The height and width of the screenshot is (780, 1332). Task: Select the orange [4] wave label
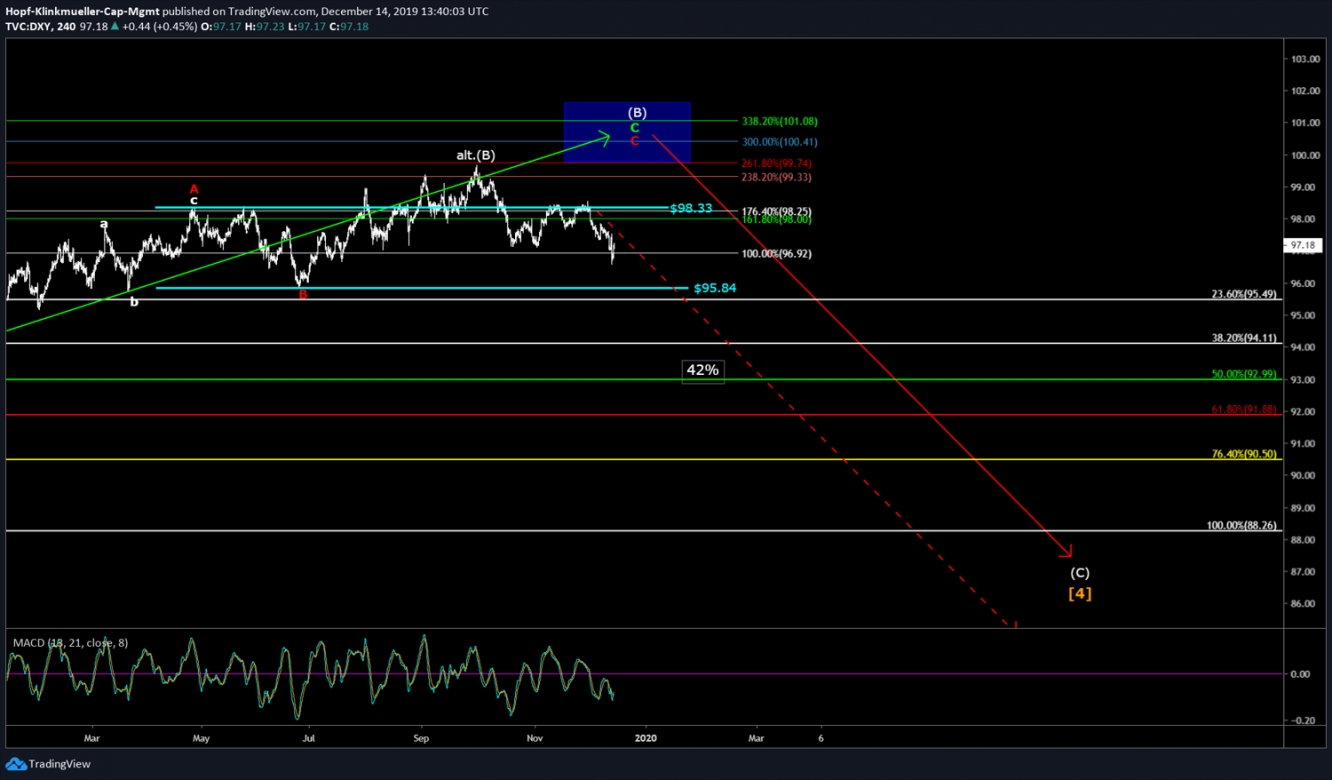pos(1080,593)
